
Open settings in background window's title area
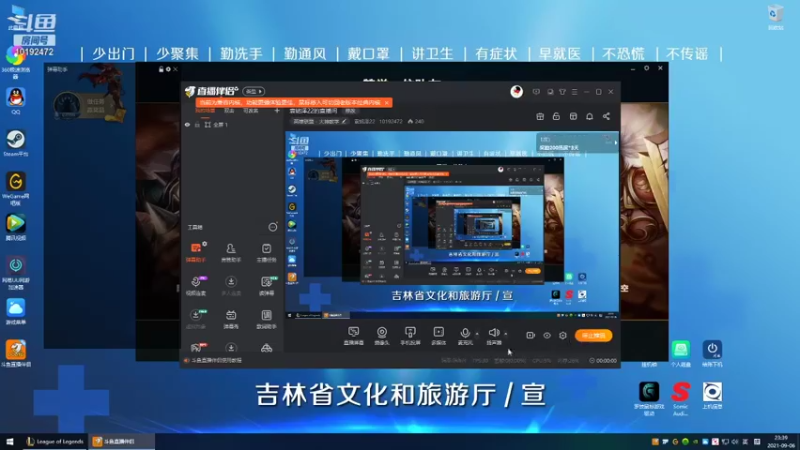[x=646, y=68]
